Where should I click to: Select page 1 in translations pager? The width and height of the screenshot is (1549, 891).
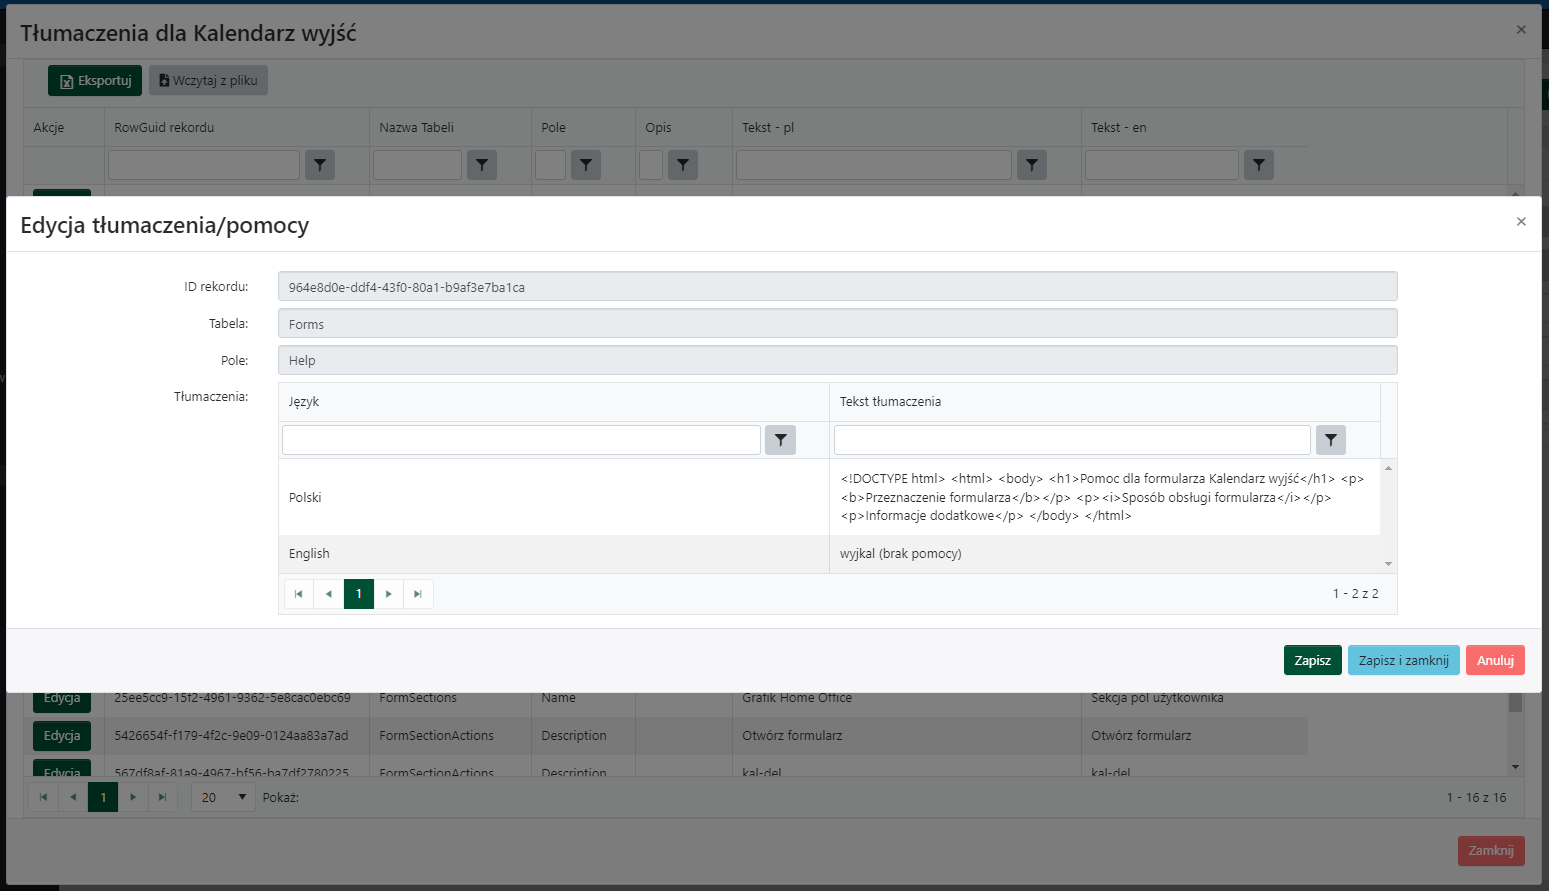[x=359, y=594]
